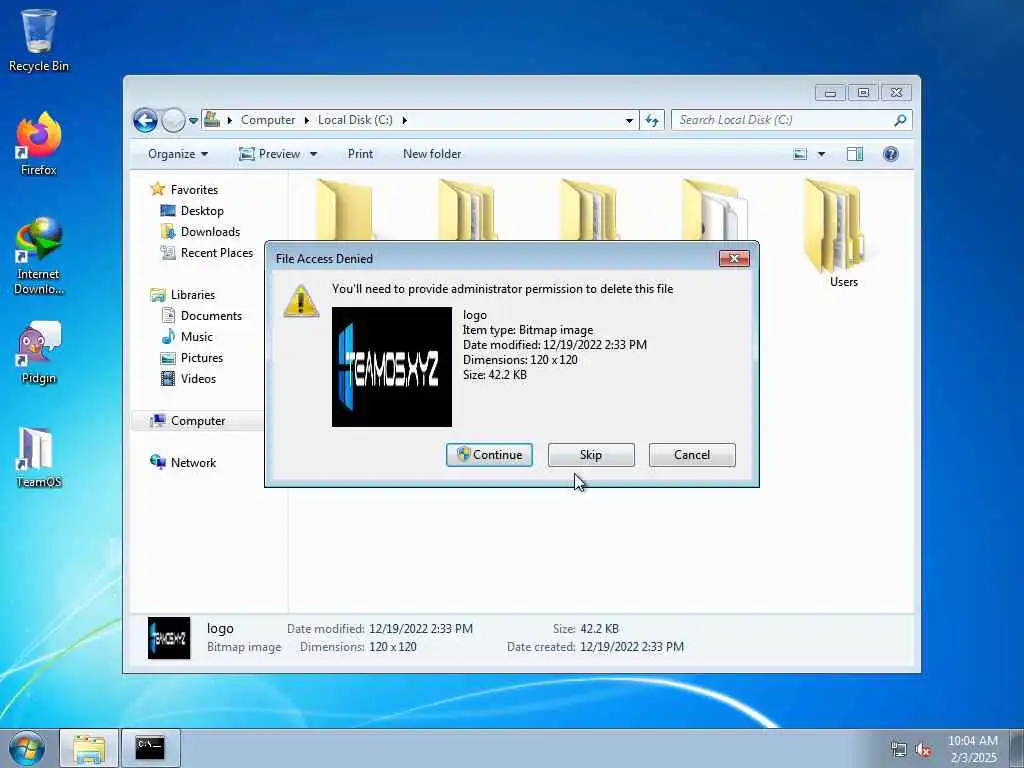
Task: Open Internet Download Manager desktop shortcut
Action: coord(39,256)
